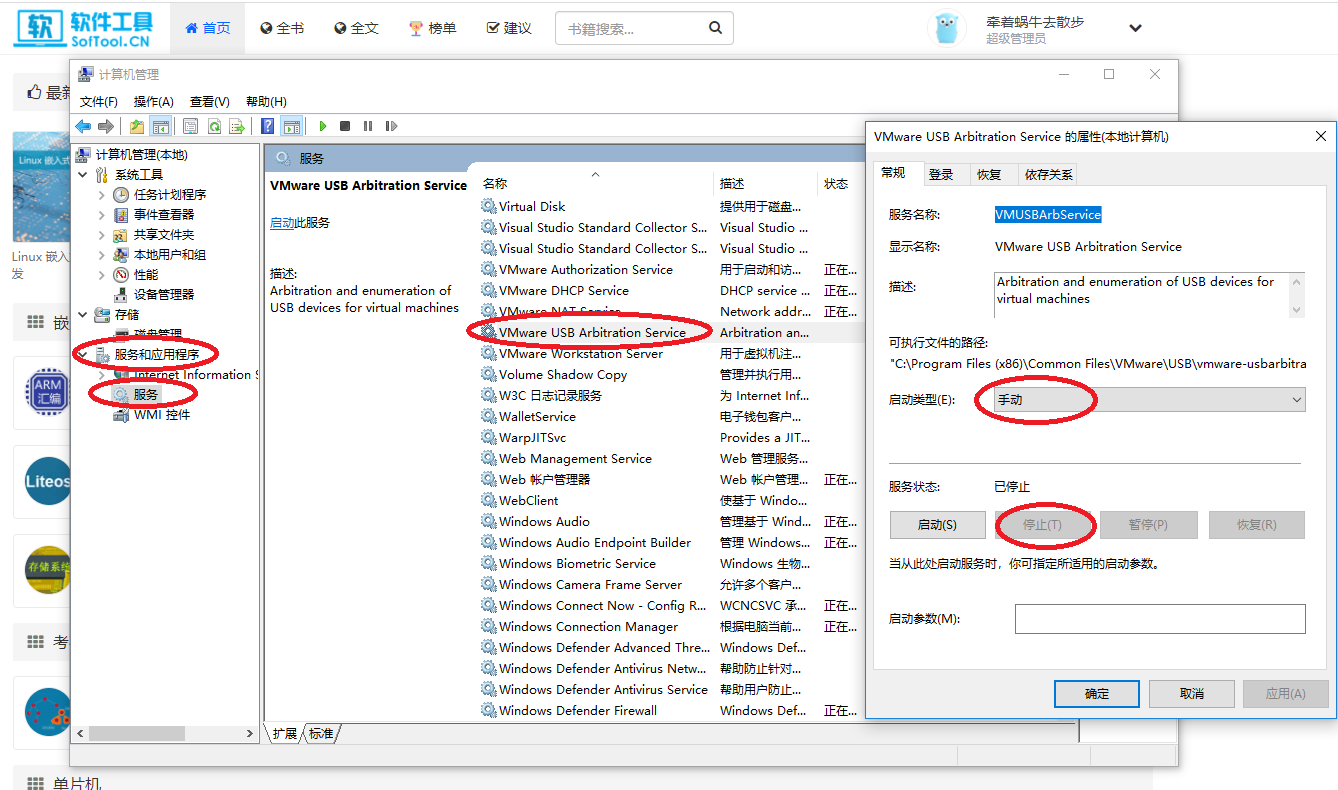Open the user account dropdown arrow on website
Viewport: 1338px width, 790px height.
point(1135,28)
